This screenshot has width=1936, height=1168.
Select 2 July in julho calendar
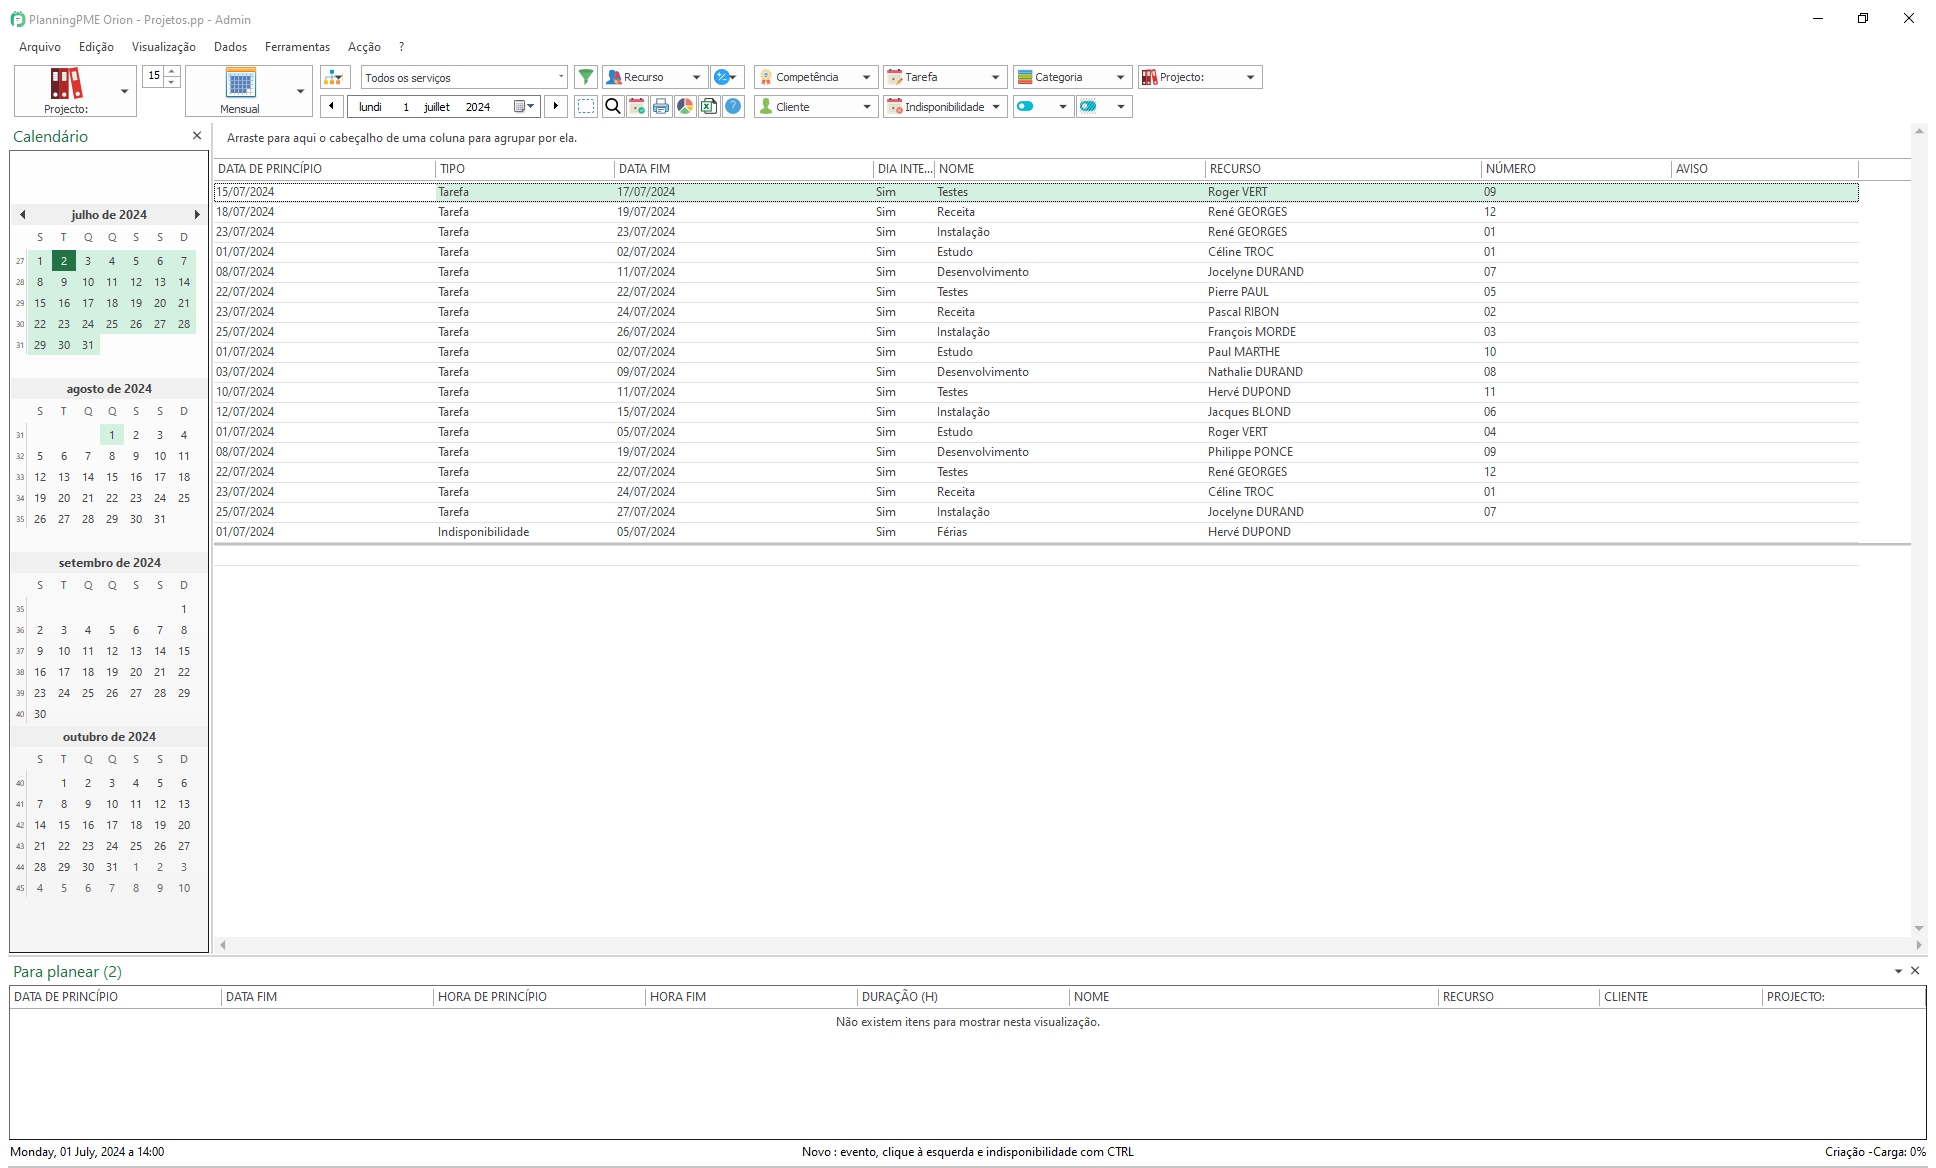click(64, 261)
